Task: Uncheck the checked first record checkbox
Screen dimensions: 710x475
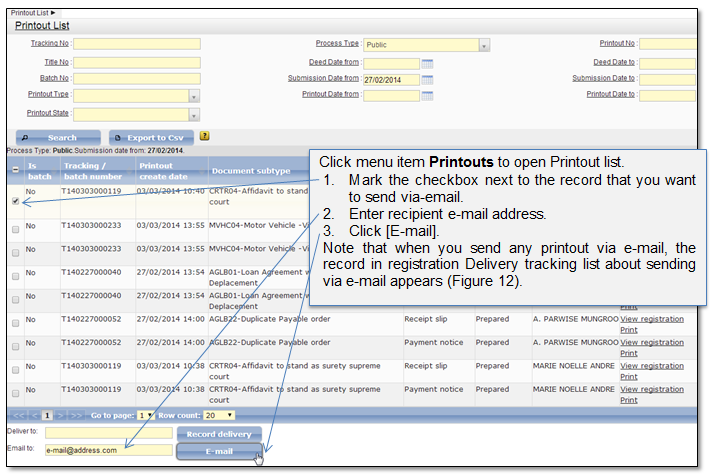Action: [15, 201]
